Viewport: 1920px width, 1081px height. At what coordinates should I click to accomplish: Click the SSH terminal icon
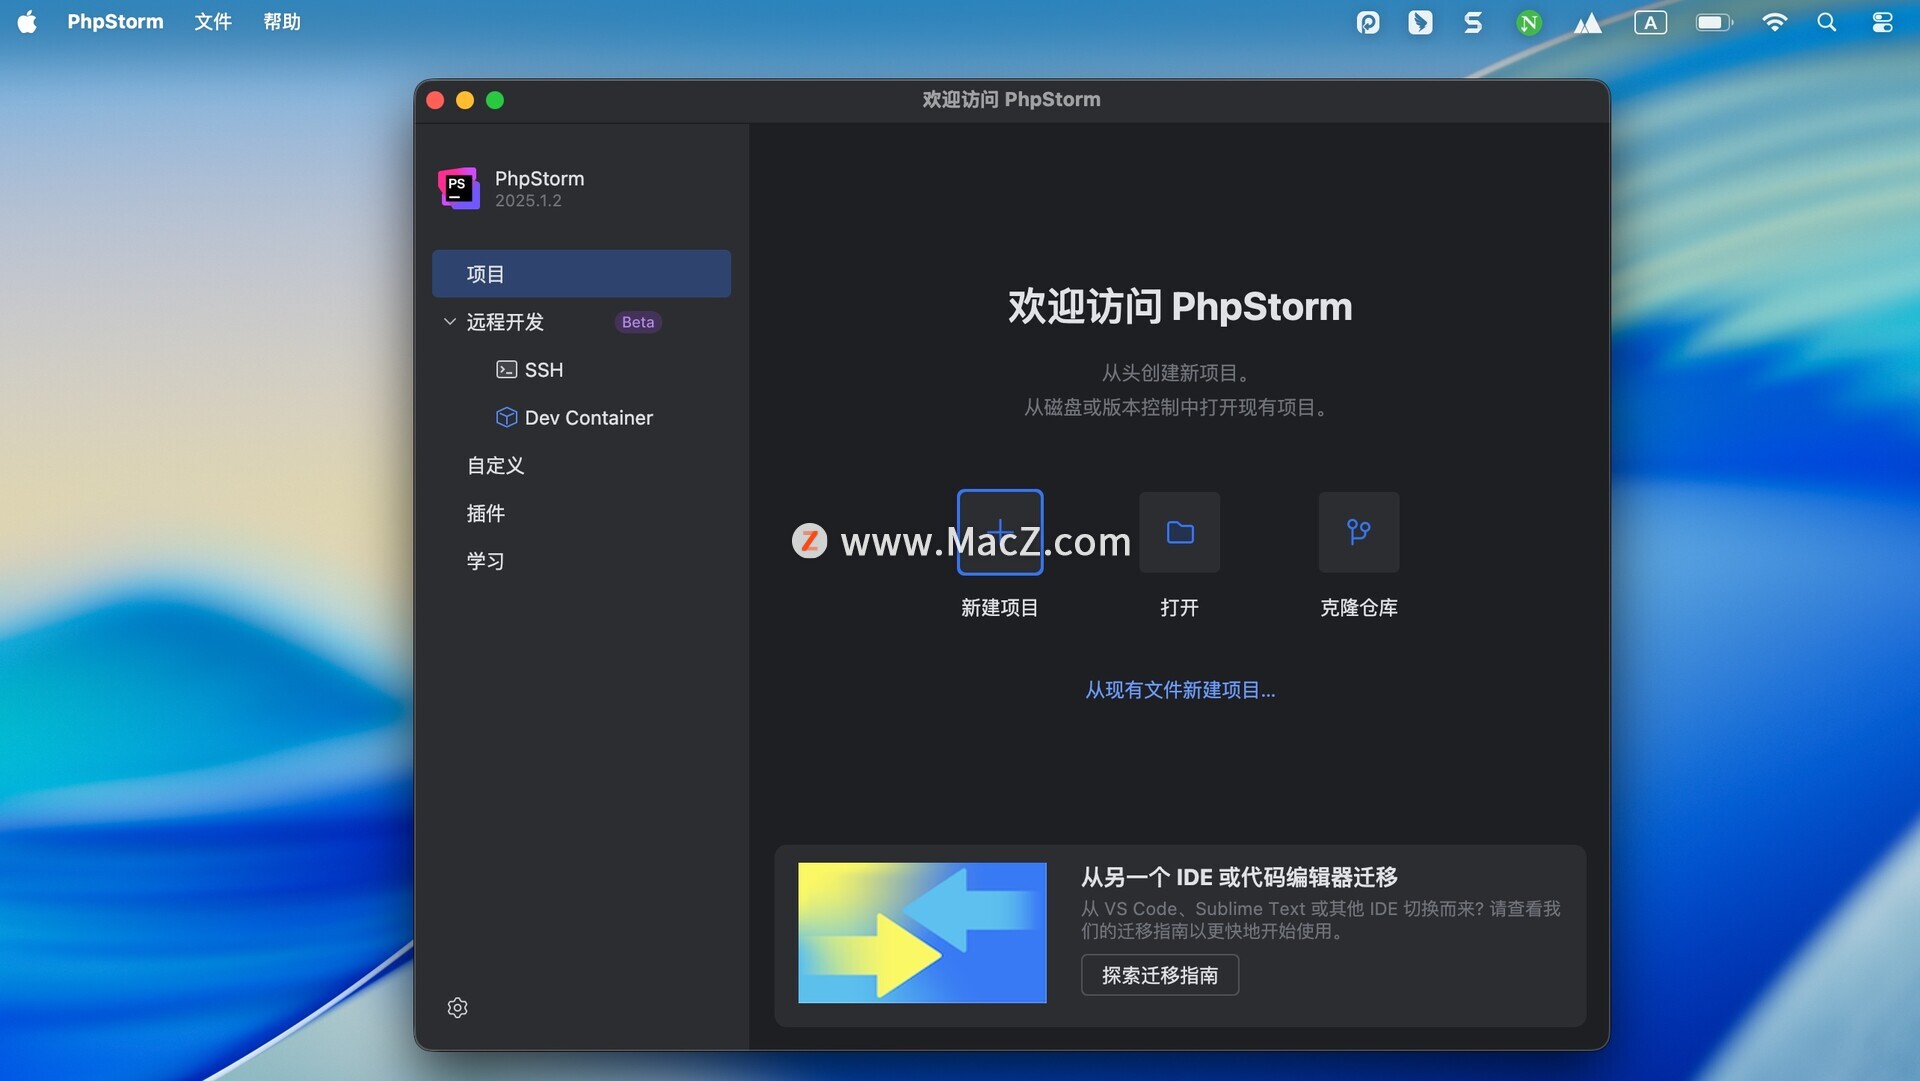507,370
